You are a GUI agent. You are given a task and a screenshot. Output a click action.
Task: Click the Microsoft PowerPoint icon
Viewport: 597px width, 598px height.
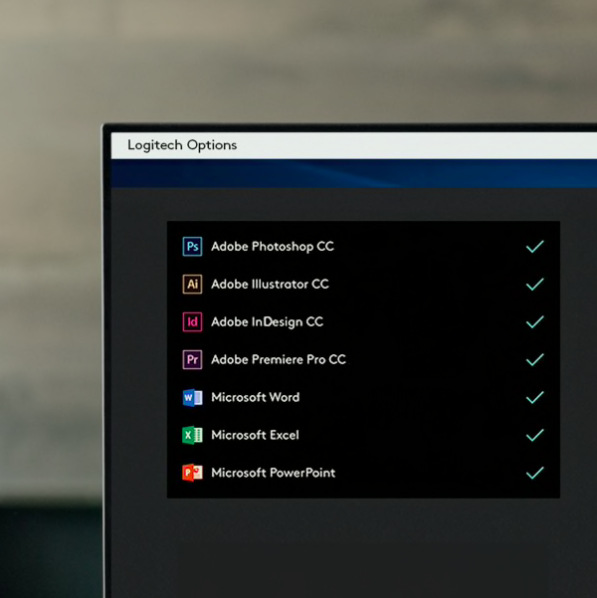tap(192, 473)
